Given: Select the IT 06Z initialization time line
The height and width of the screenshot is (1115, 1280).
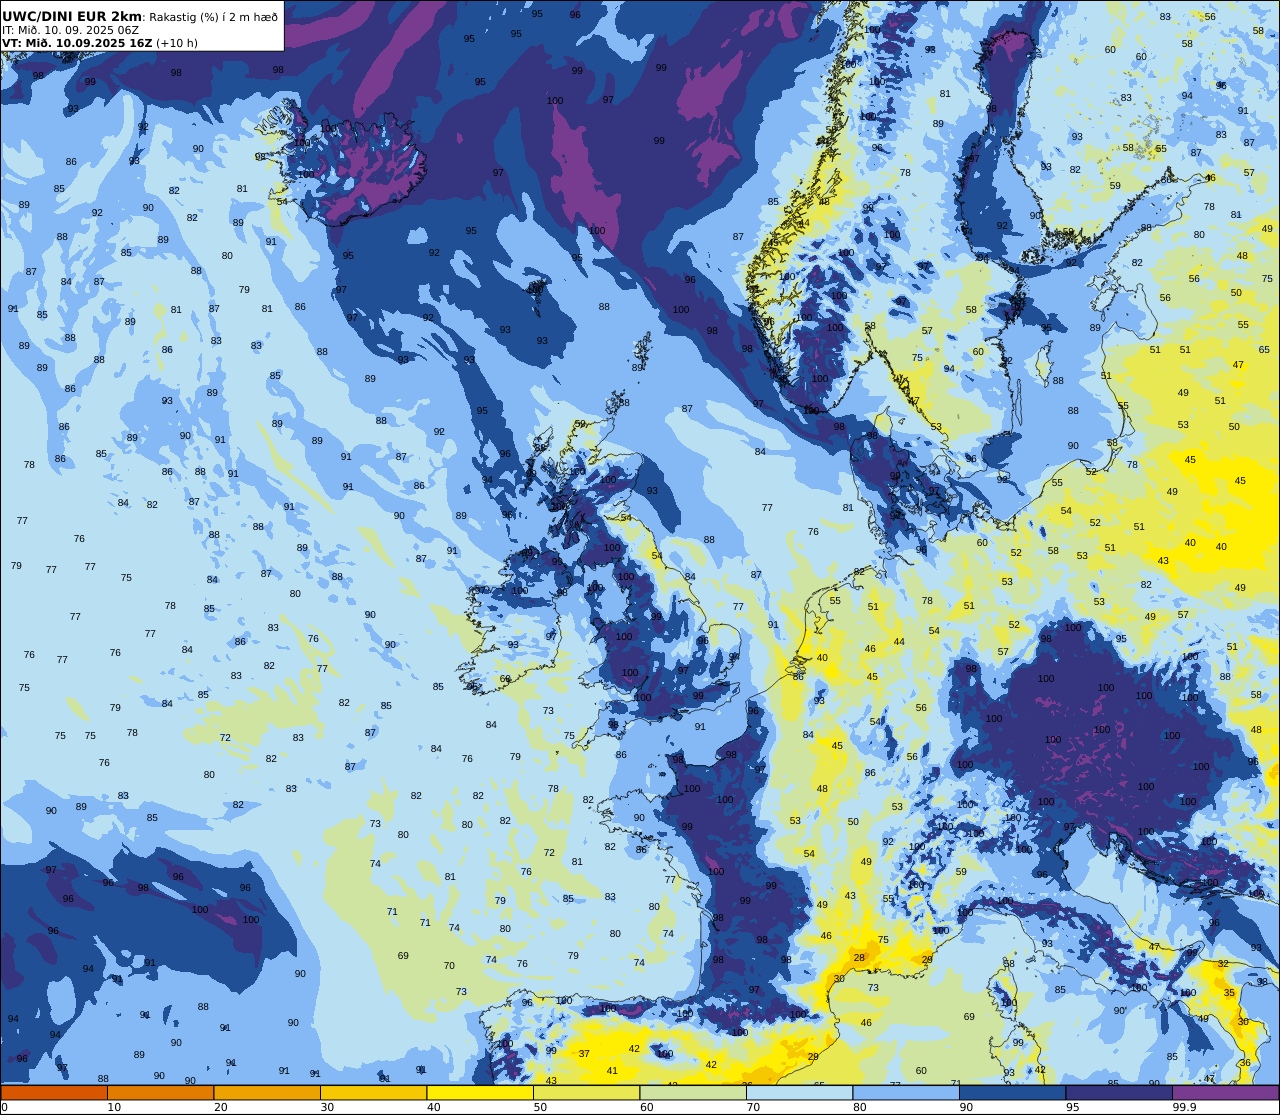Looking at the screenshot, I should pyautogui.click(x=70, y=30).
